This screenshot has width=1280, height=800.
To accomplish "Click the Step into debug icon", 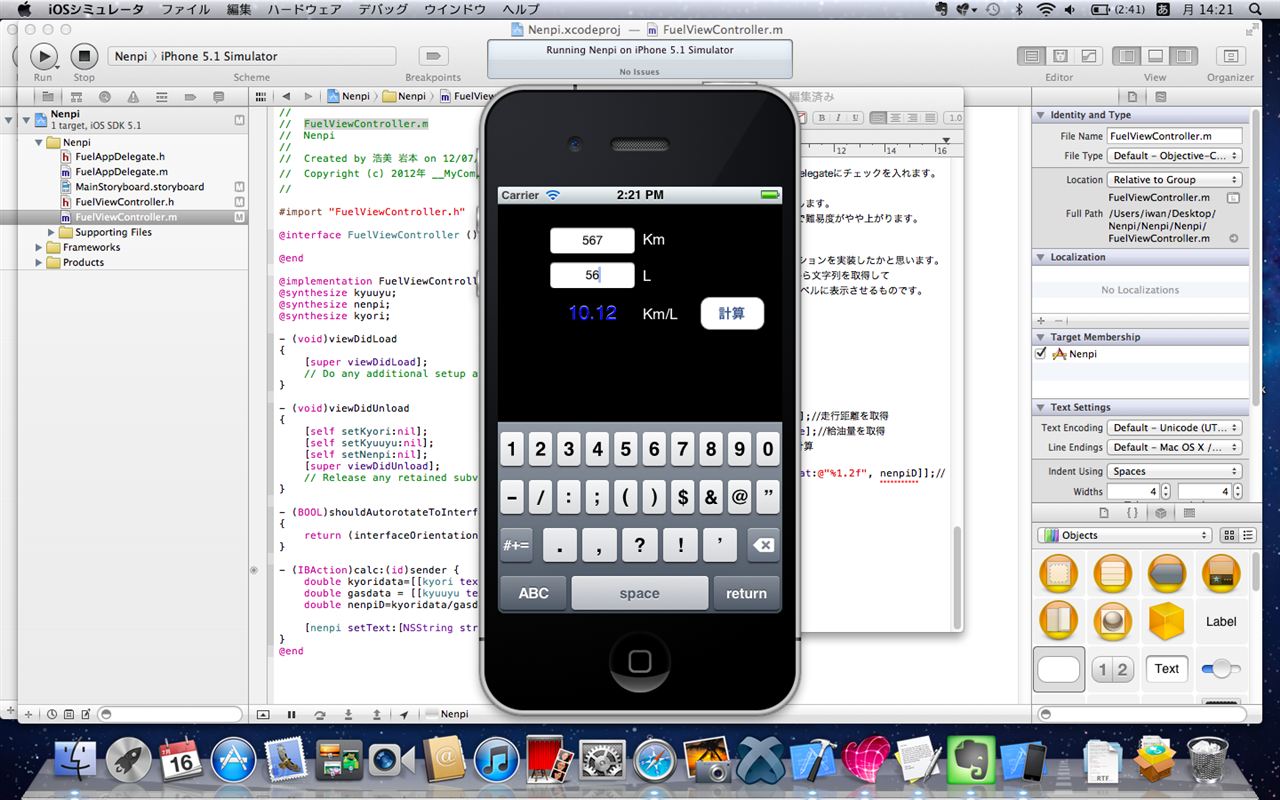I will [347, 715].
